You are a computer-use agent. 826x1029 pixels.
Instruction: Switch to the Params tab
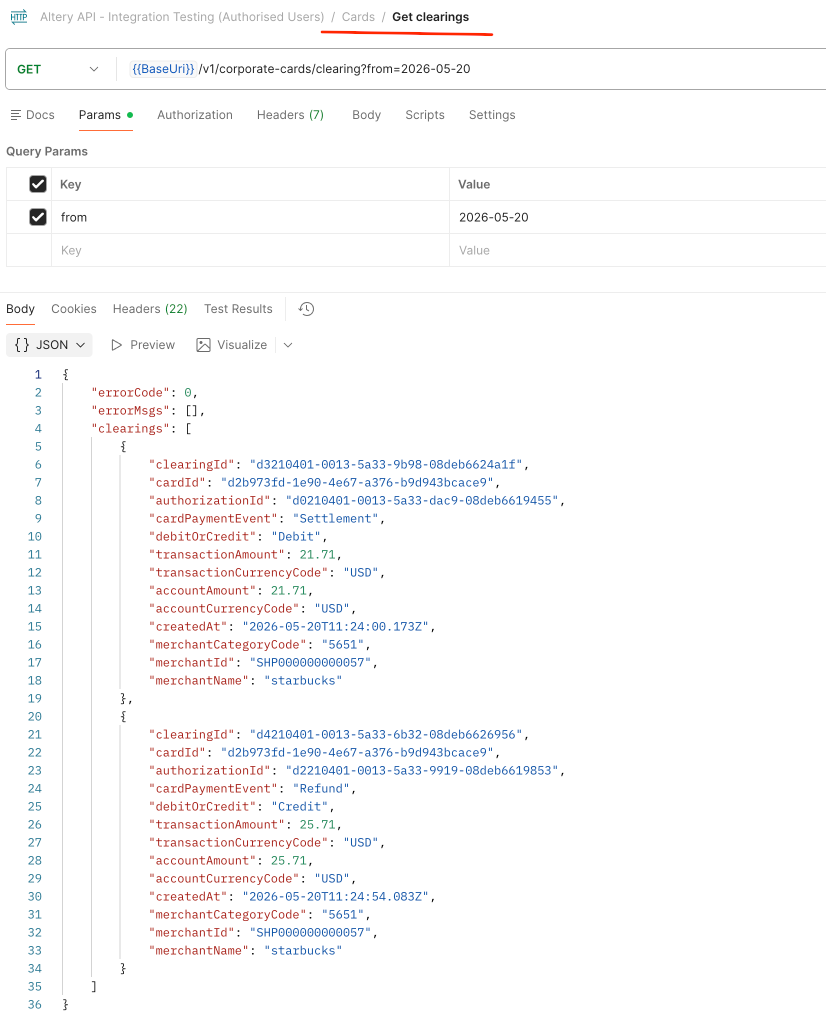click(106, 115)
